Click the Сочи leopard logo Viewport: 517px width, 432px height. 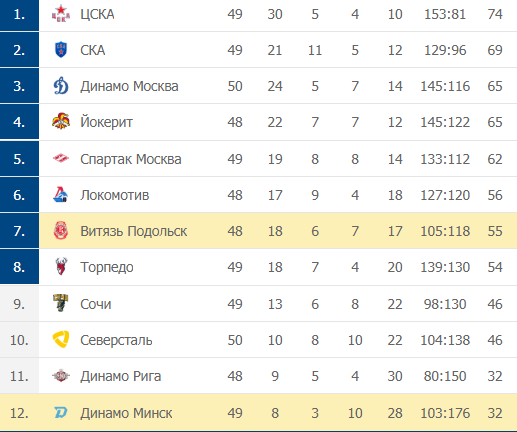tap(61, 303)
